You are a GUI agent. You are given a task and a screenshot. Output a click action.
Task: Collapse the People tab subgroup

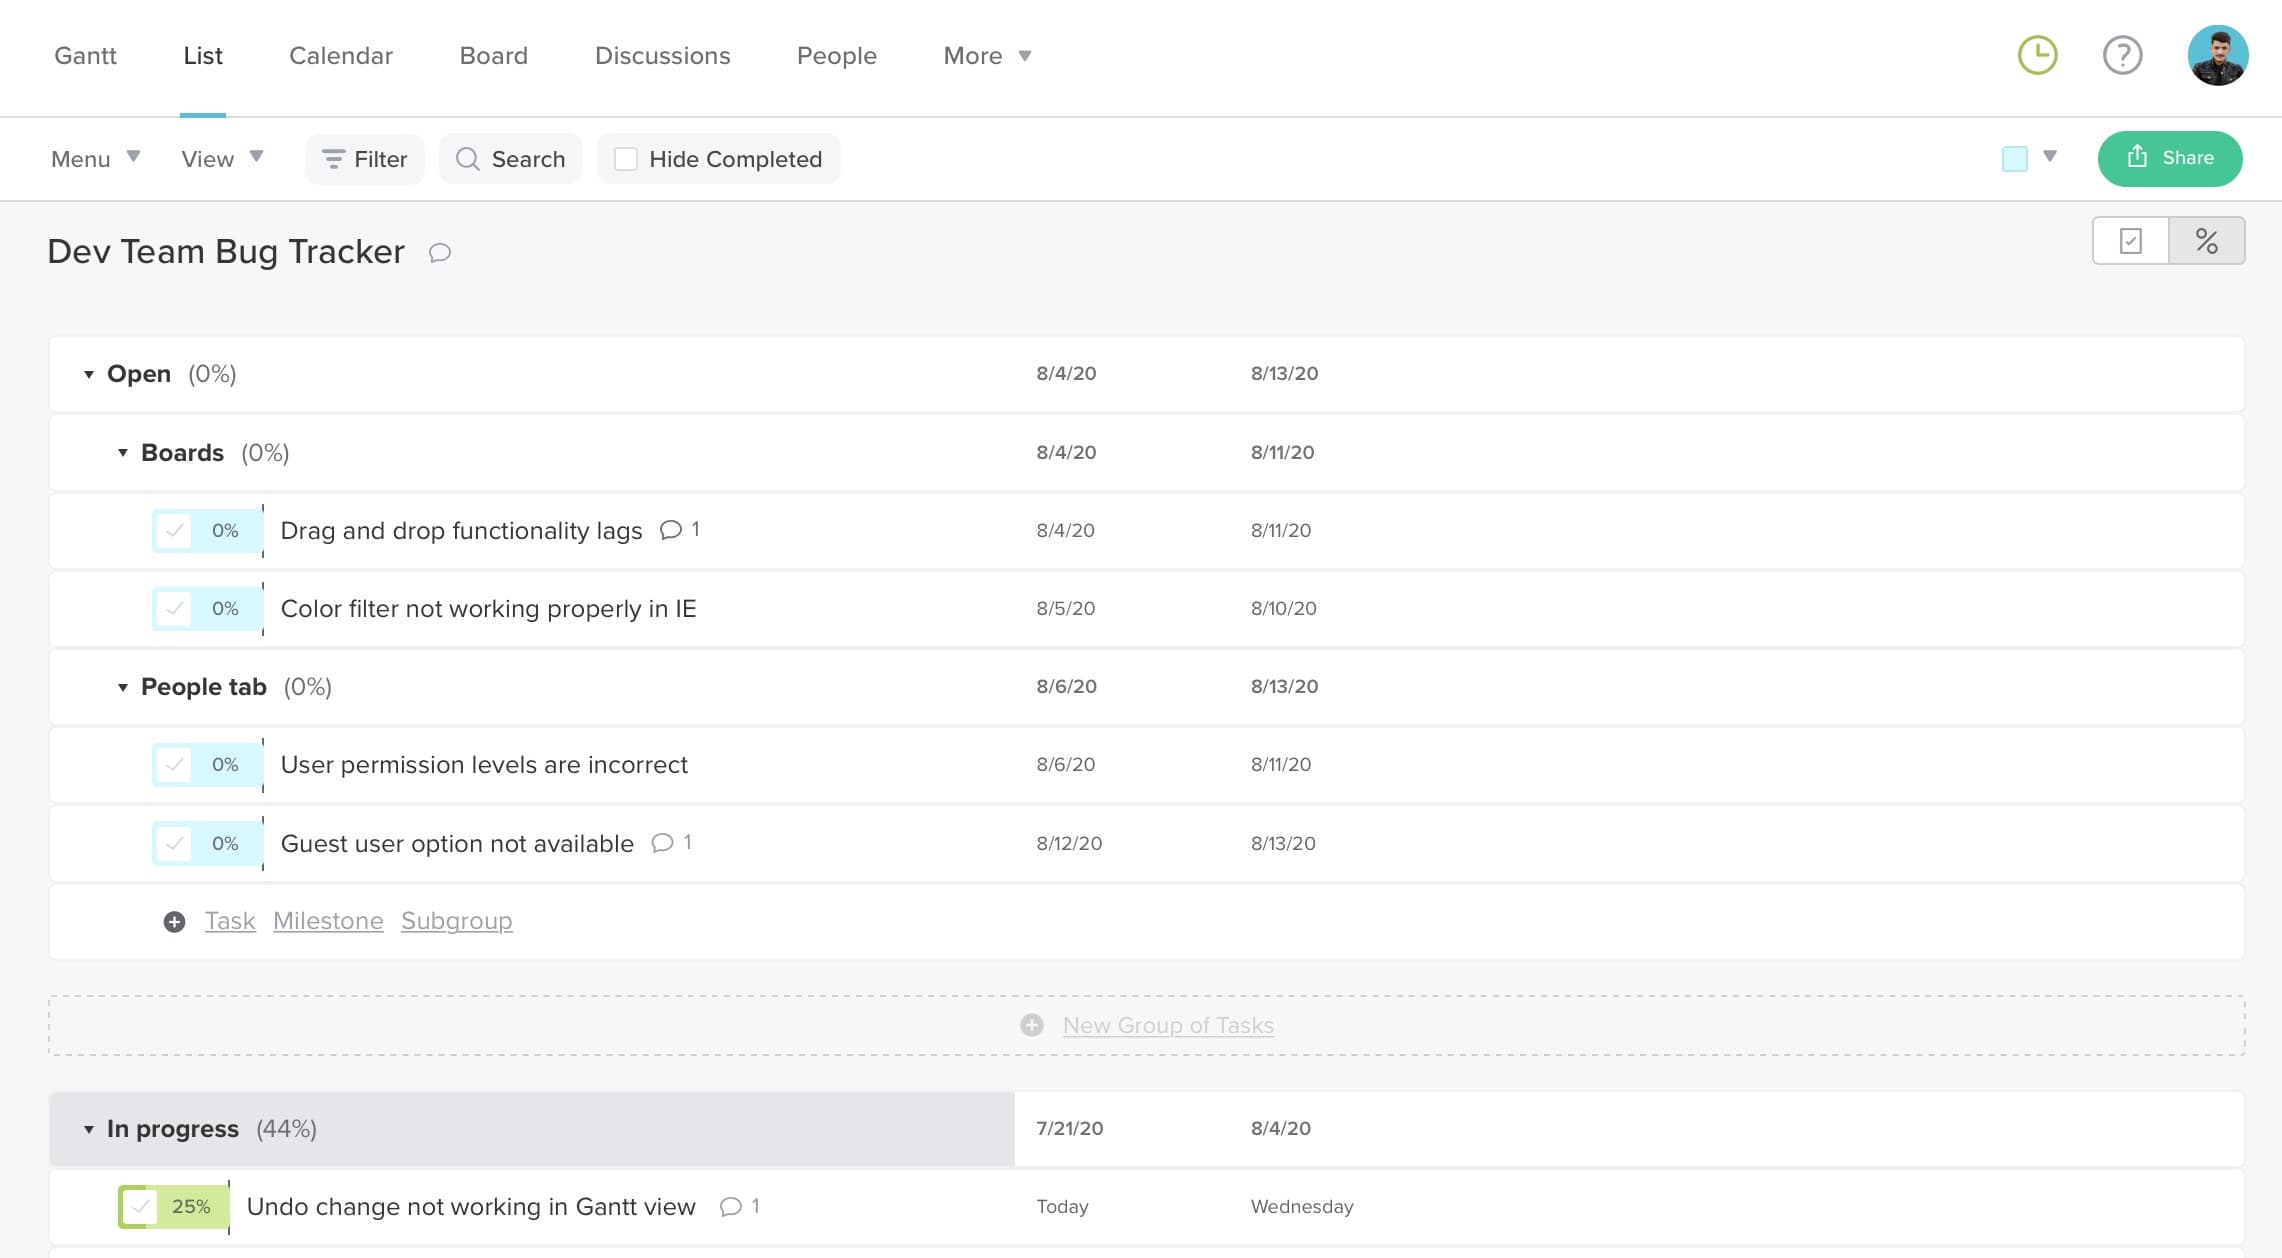click(122, 687)
